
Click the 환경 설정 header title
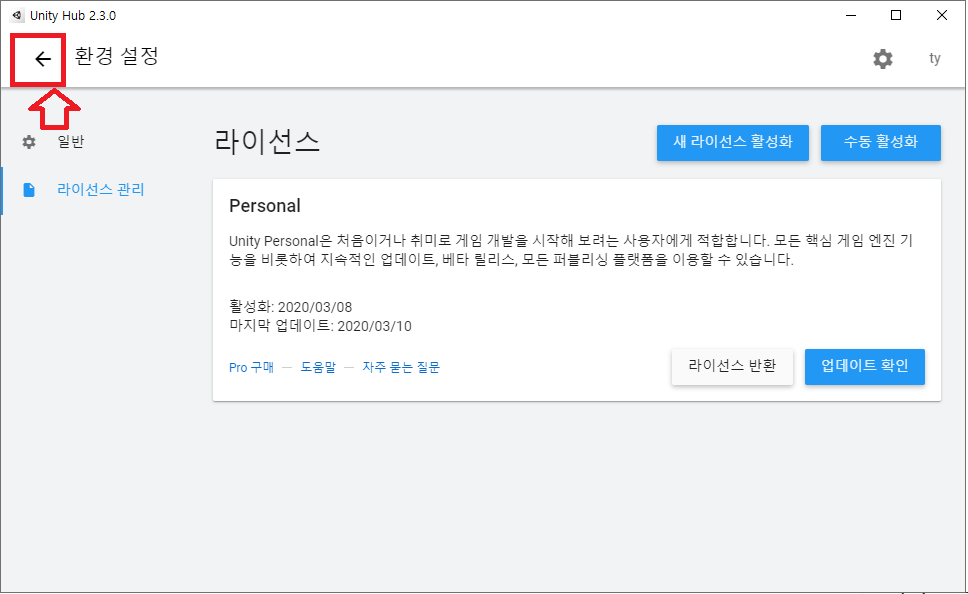[x=117, y=56]
